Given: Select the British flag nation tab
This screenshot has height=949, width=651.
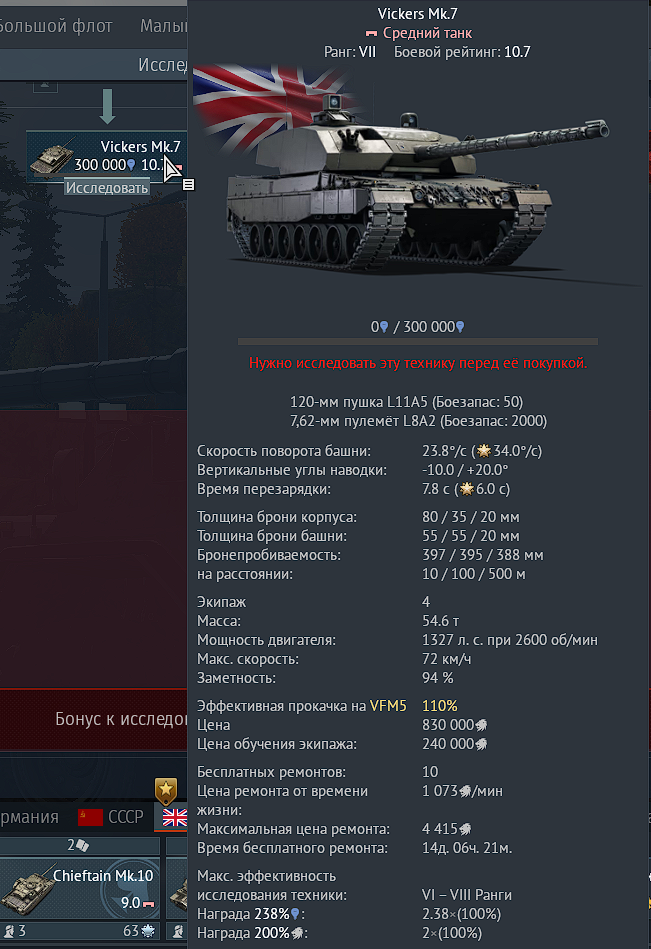Looking at the screenshot, I should [174, 818].
